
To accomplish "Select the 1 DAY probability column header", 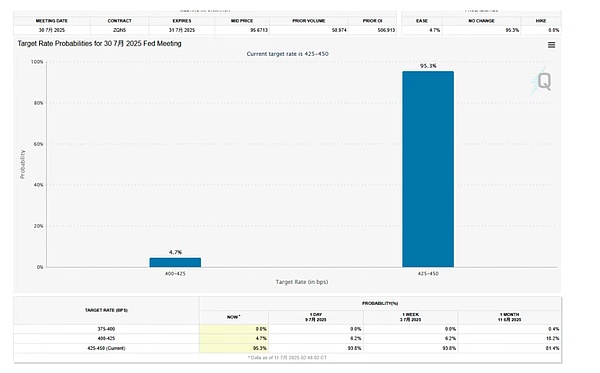I will [316, 317].
